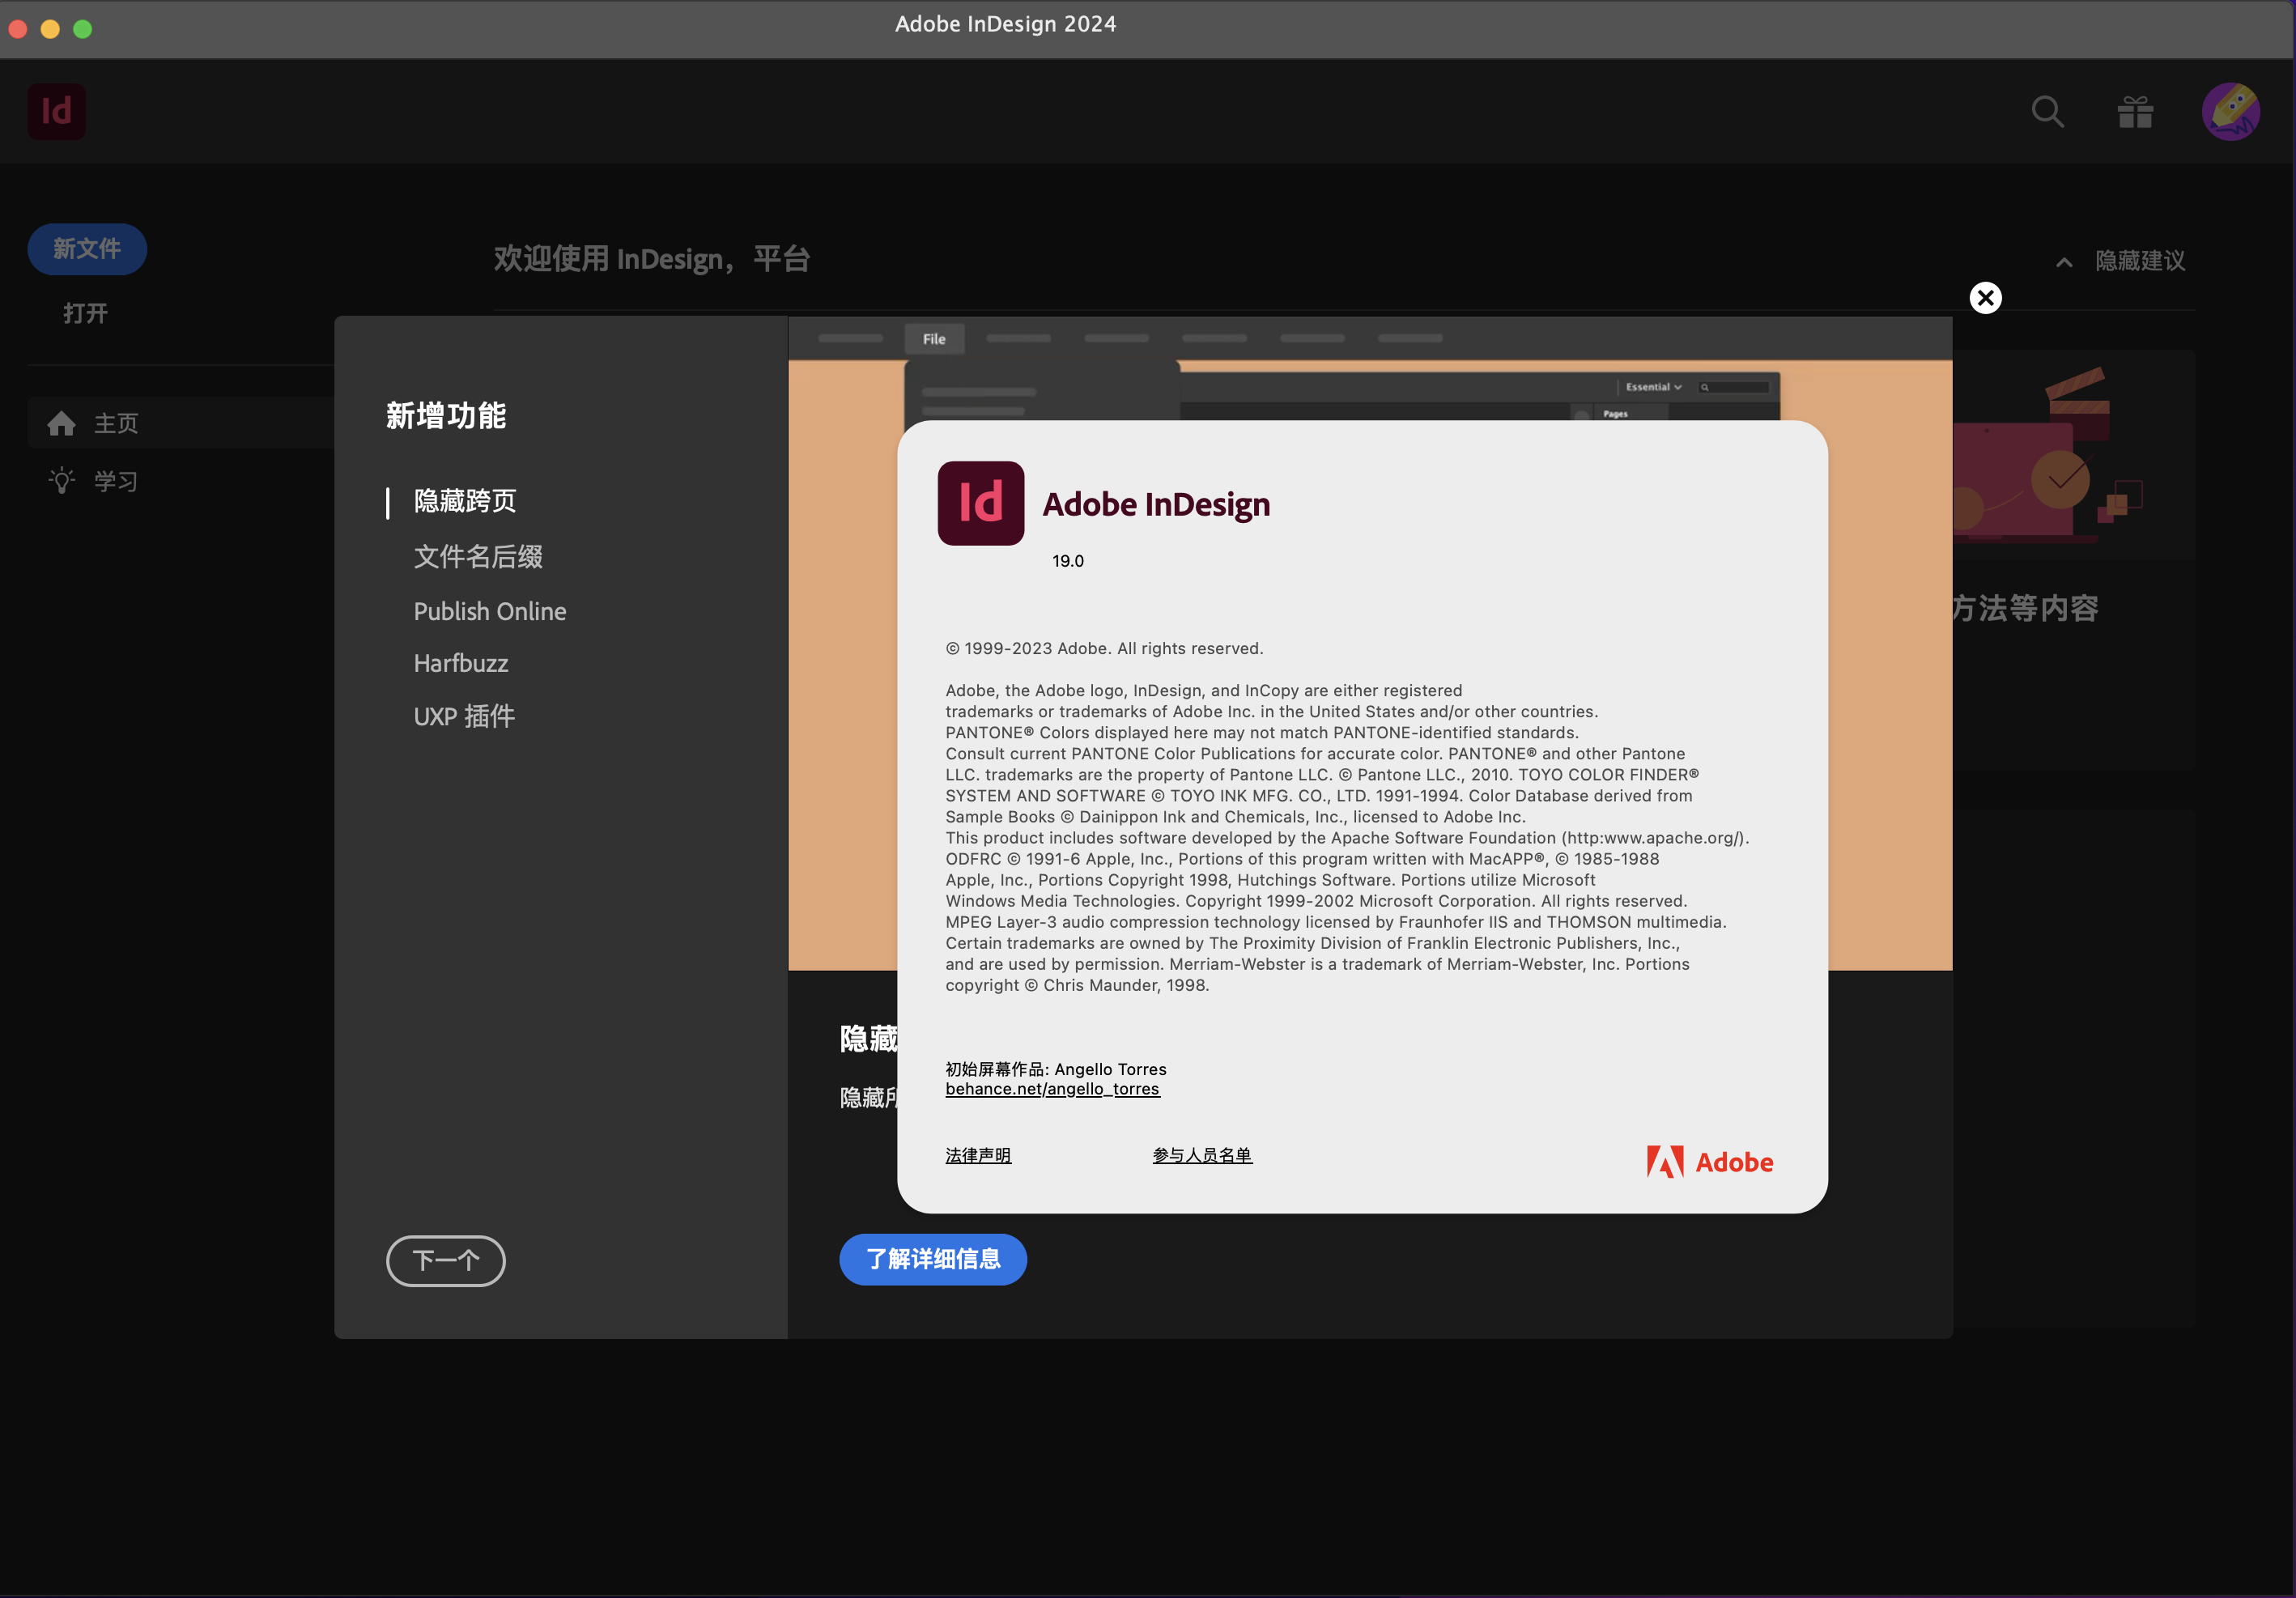This screenshot has width=2296, height=1598.
Task: Select the 学习 lightbulb icon in the sidebar
Action: 62,480
